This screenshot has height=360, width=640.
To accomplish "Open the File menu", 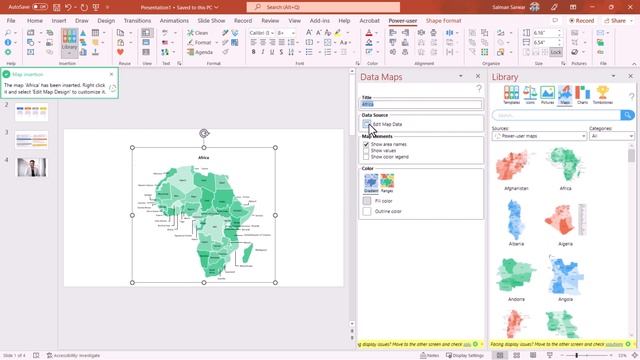I will click(11, 20).
